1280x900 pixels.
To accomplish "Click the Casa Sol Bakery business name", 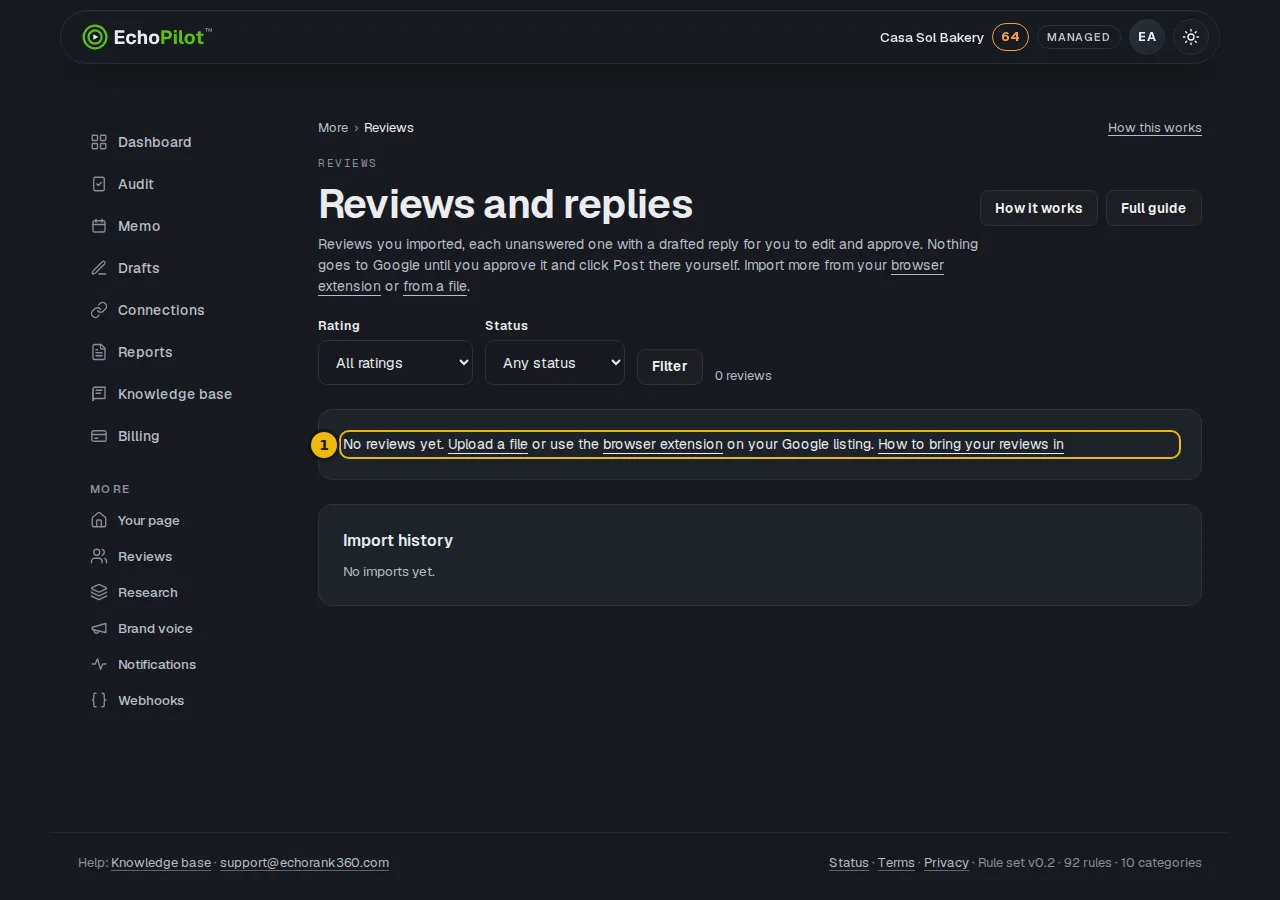I will pyautogui.click(x=932, y=38).
